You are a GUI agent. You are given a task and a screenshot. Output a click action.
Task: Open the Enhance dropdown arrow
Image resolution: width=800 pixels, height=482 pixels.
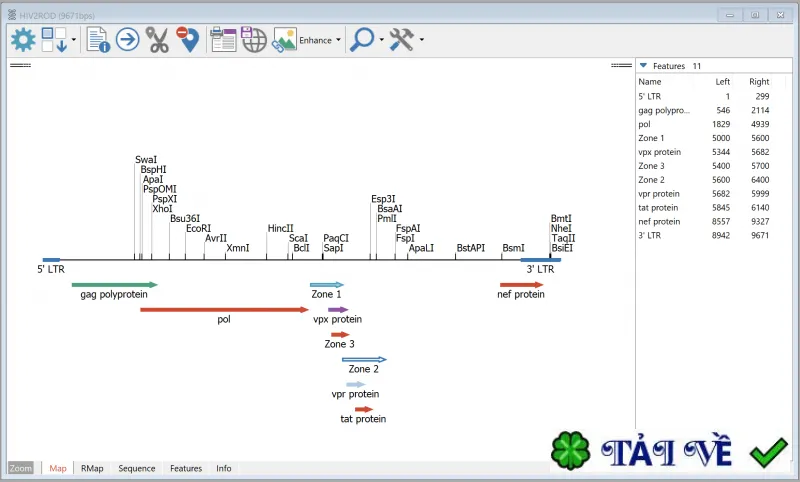click(x=338, y=40)
